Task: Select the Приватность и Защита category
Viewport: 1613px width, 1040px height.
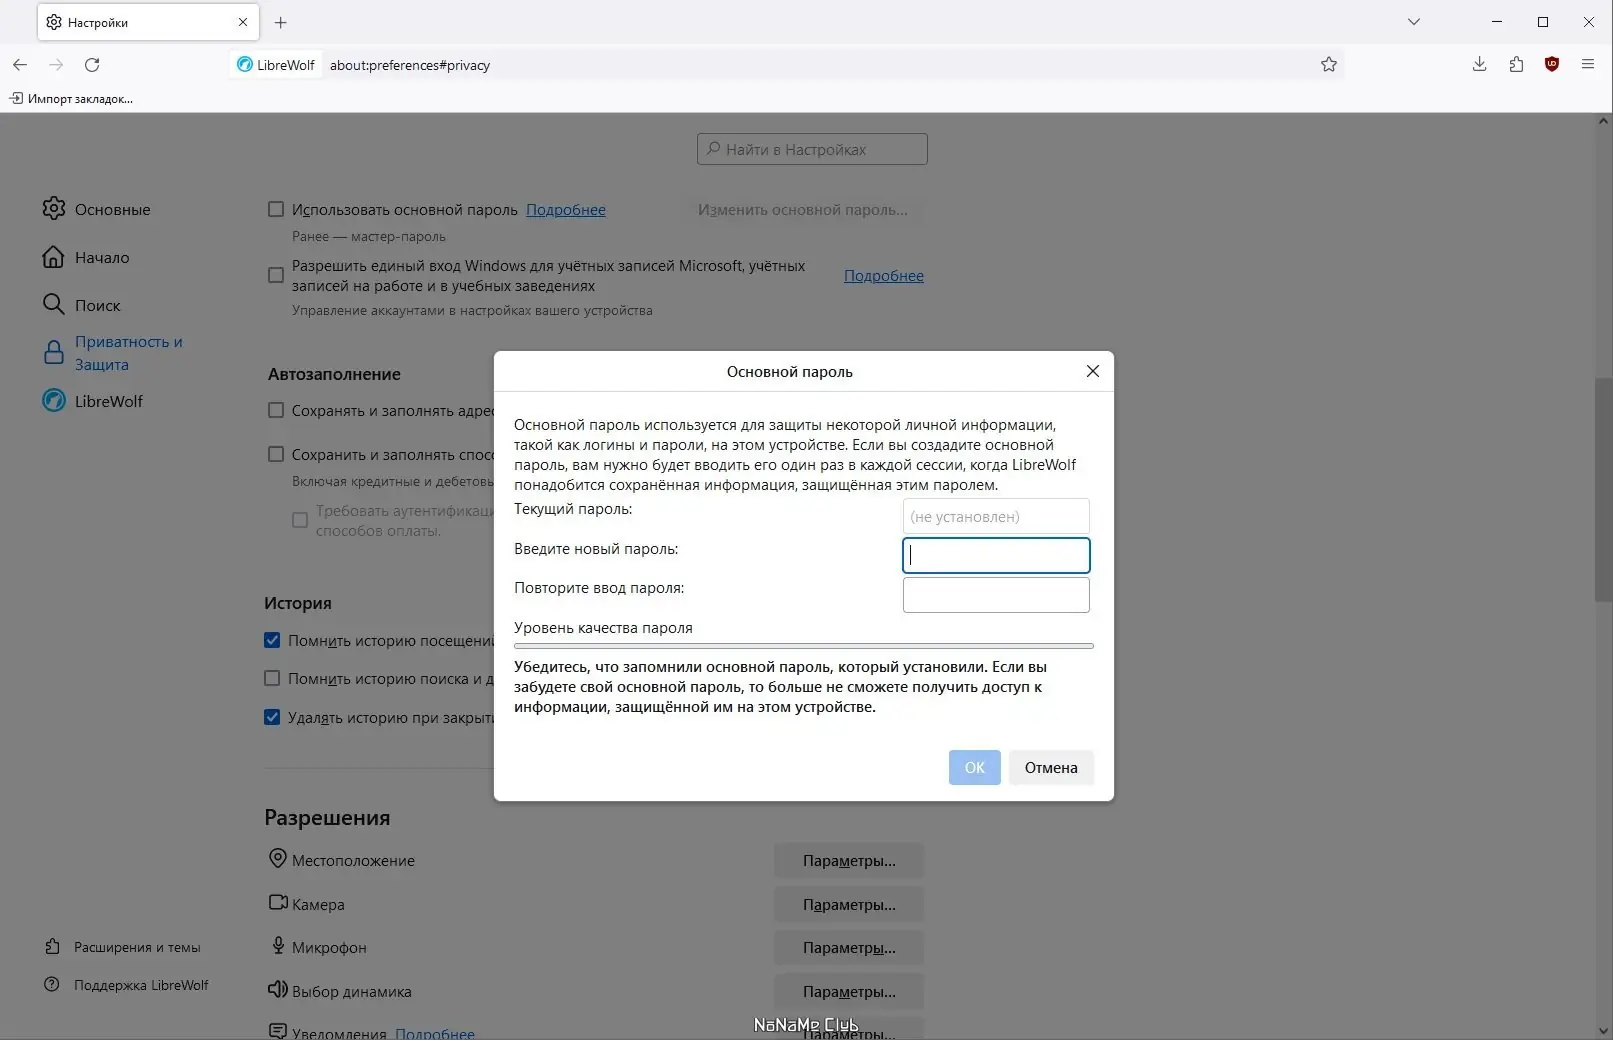Action: (113, 353)
